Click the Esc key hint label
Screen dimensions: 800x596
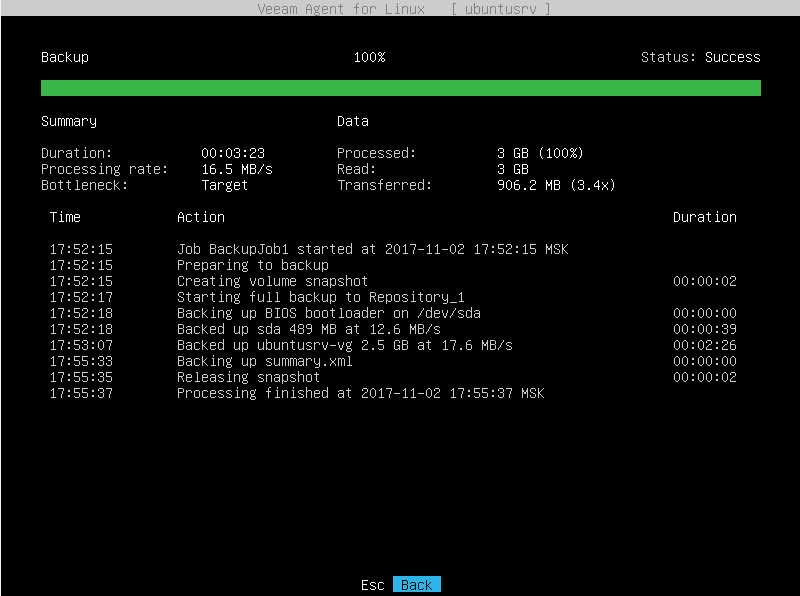pos(372,585)
